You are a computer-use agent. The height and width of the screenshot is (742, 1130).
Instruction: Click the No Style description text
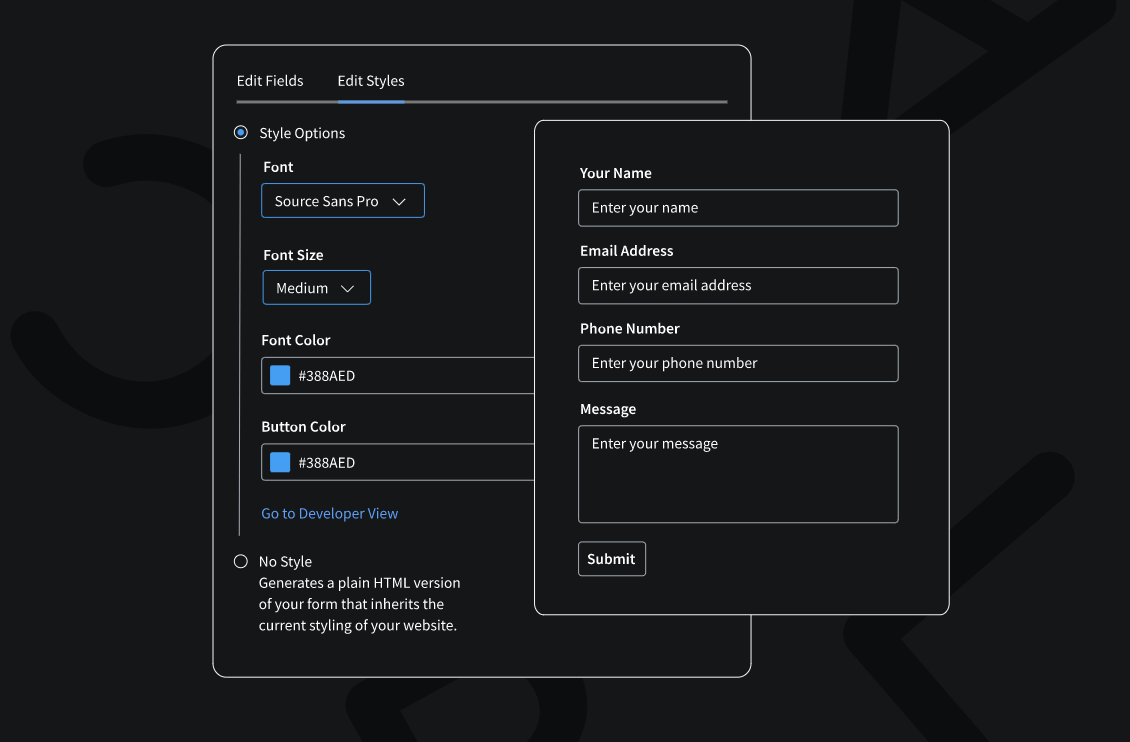tap(359, 604)
